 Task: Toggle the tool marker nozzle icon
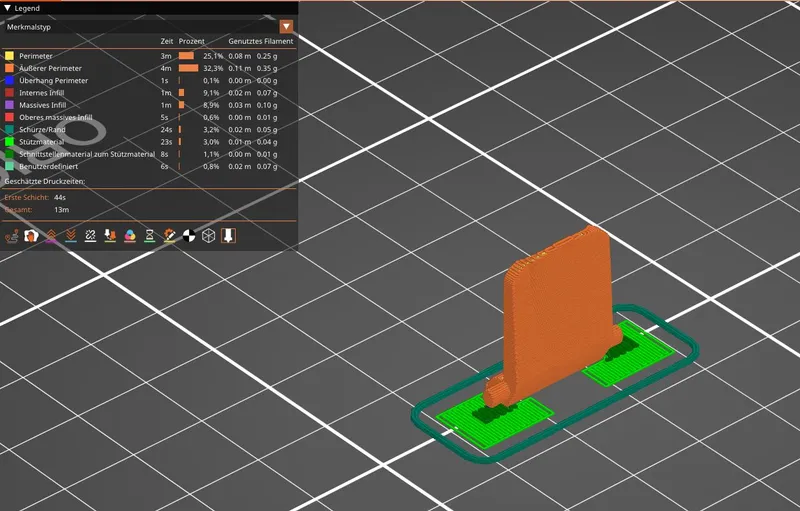pos(228,236)
